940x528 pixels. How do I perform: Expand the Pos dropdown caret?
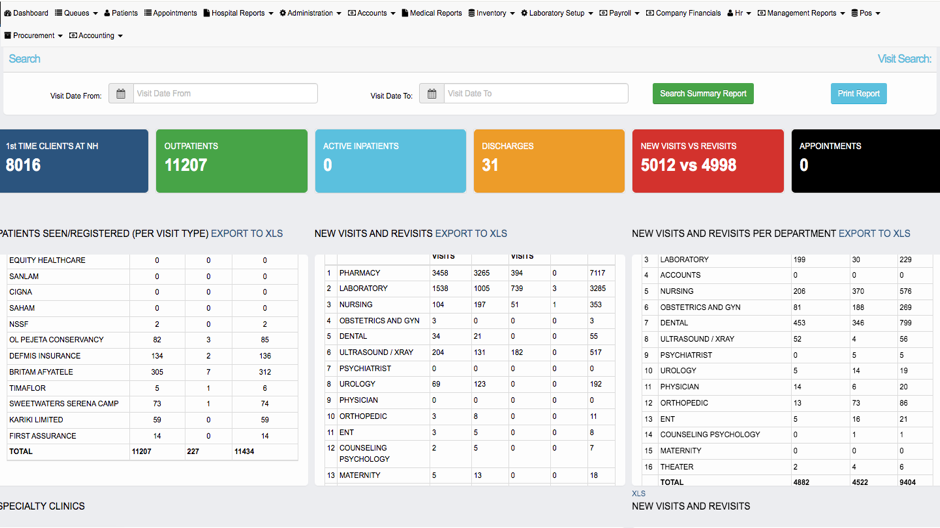[878, 14]
